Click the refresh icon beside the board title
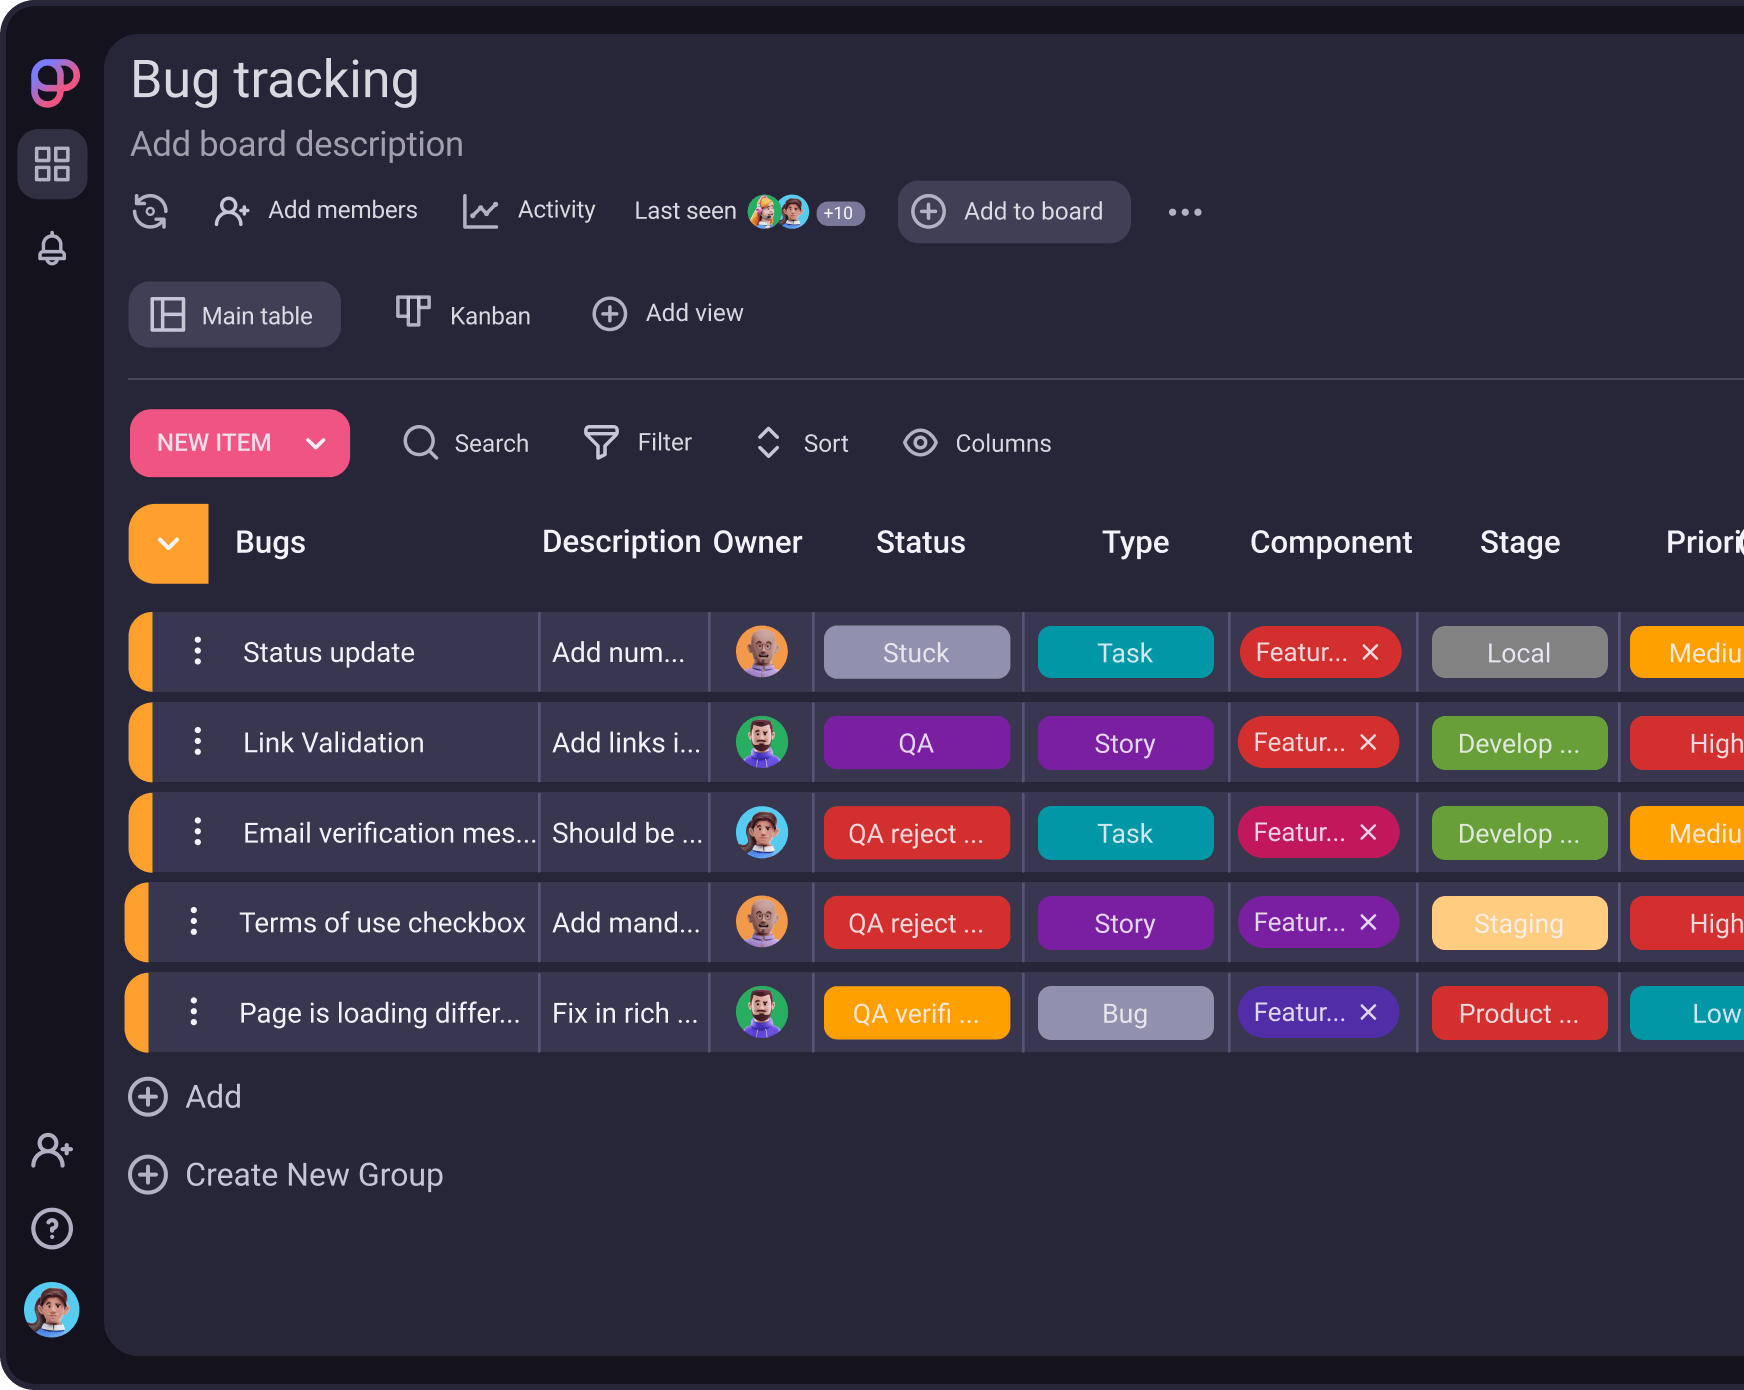 (x=150, y=211)
